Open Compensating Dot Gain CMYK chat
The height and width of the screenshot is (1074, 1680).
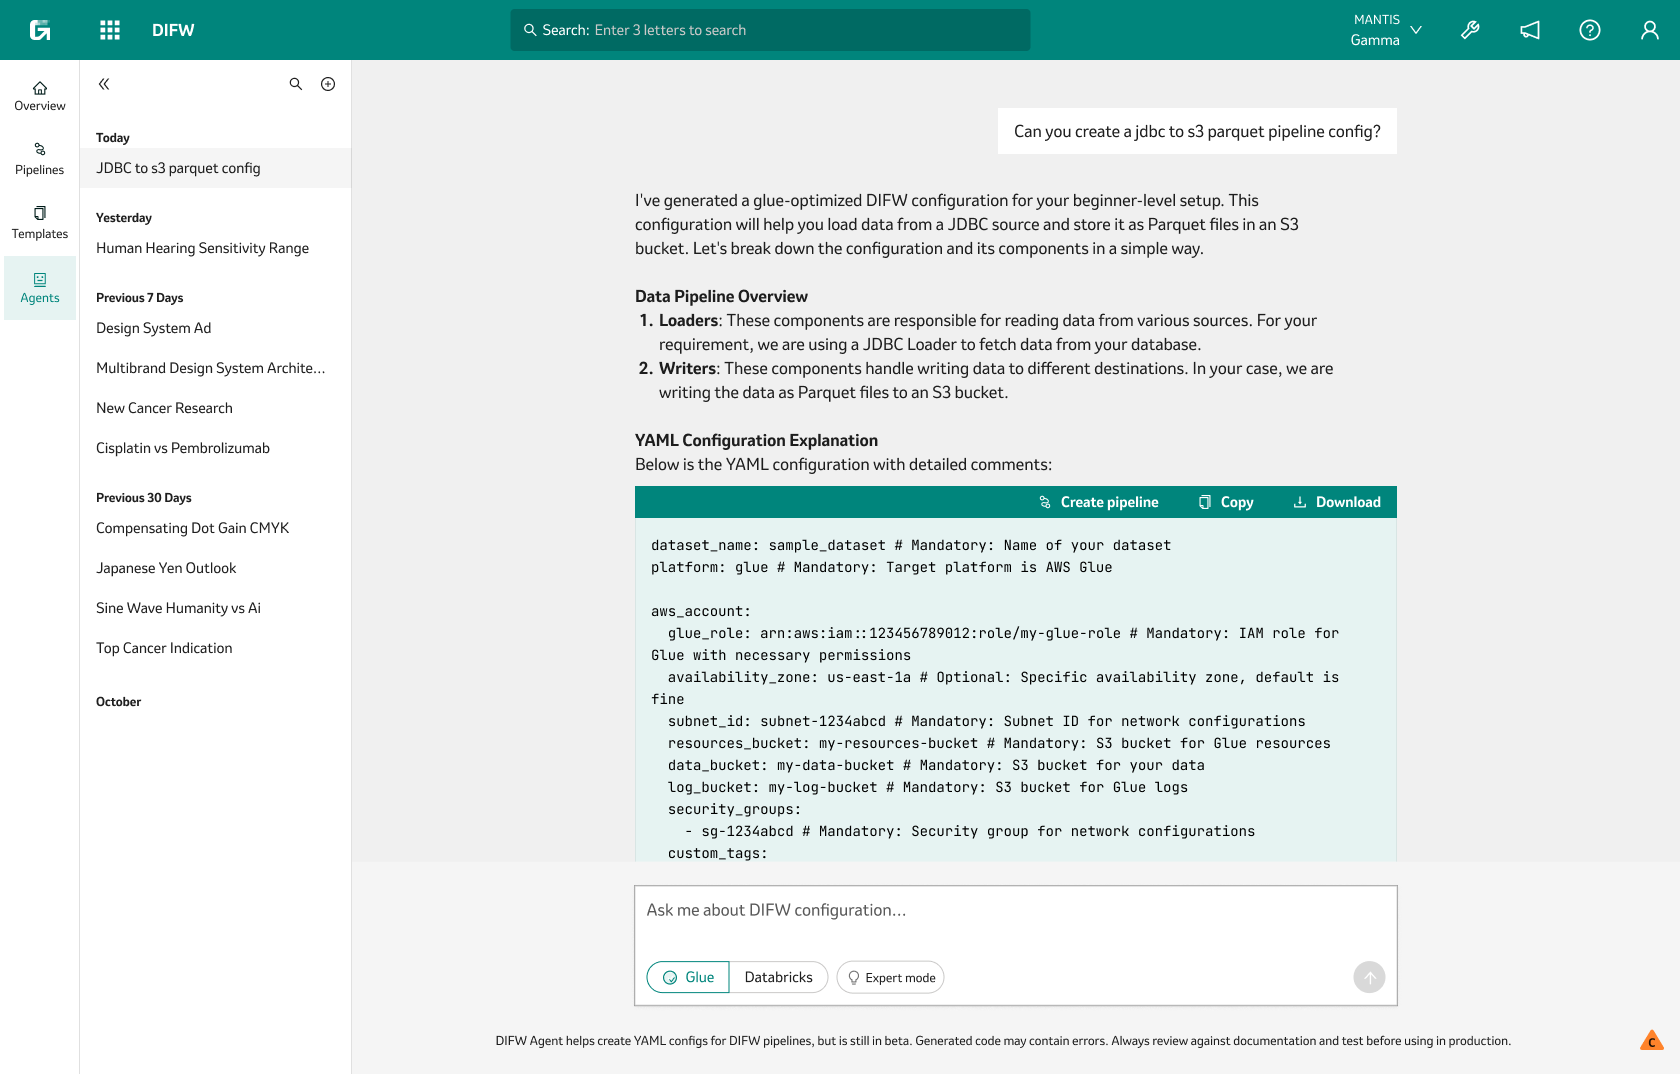215,528
